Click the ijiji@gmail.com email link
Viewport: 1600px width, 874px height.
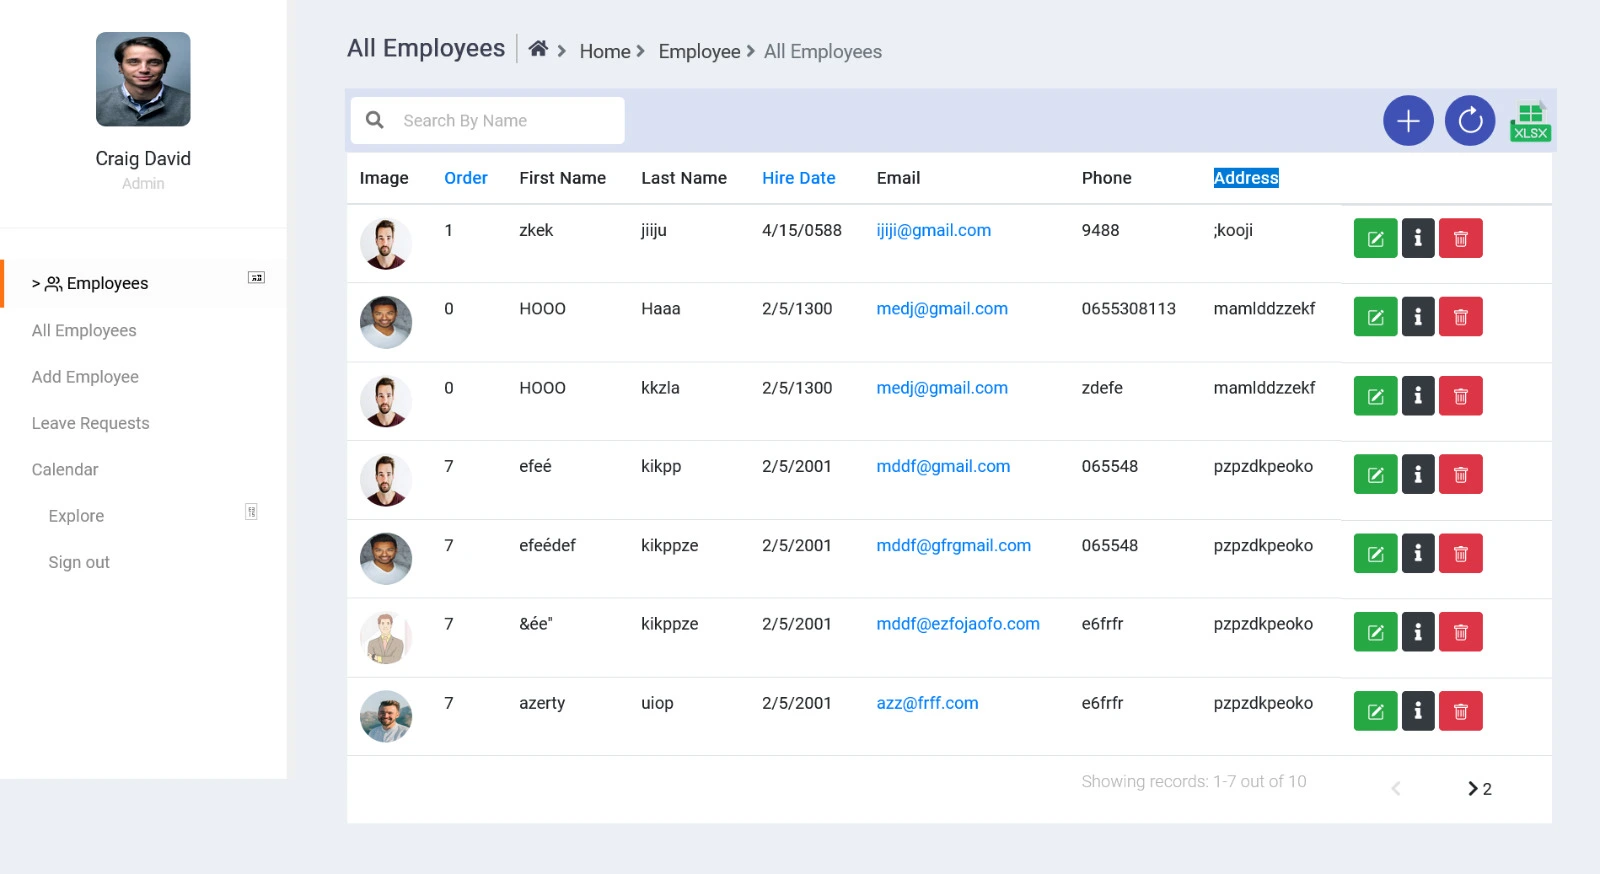(x=933, y=231)
